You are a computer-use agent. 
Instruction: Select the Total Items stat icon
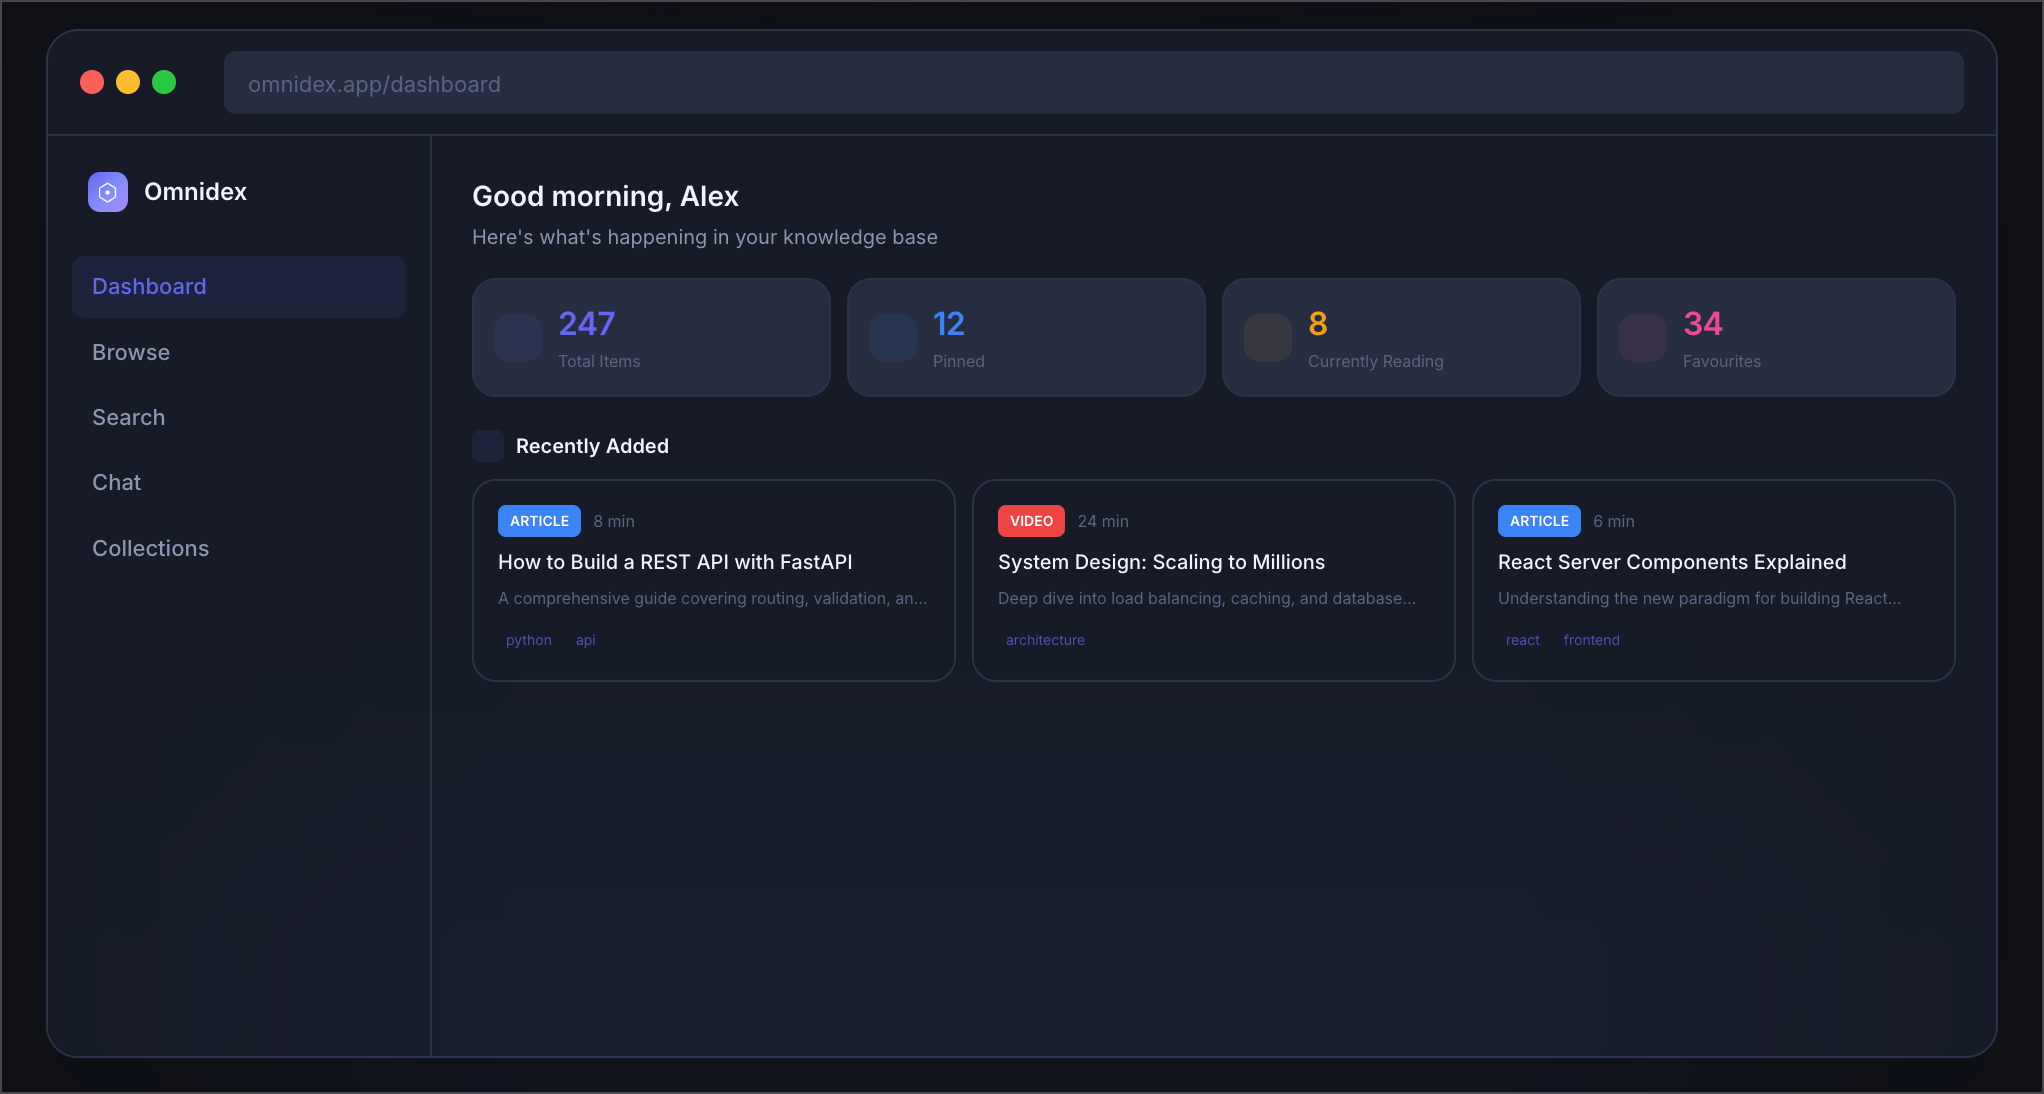pyautogui.click(x=517, y=338)
